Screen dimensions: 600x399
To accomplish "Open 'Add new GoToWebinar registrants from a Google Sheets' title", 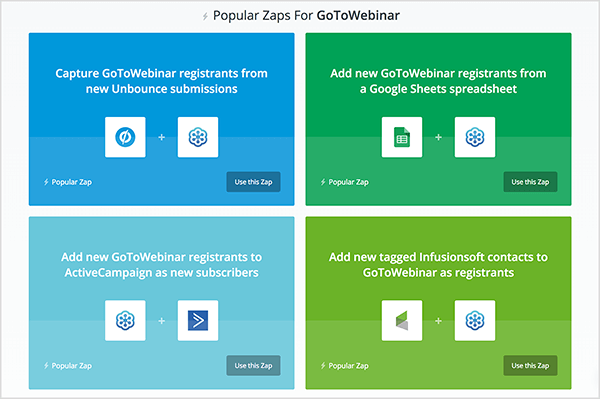I will (x=438, y=81).
